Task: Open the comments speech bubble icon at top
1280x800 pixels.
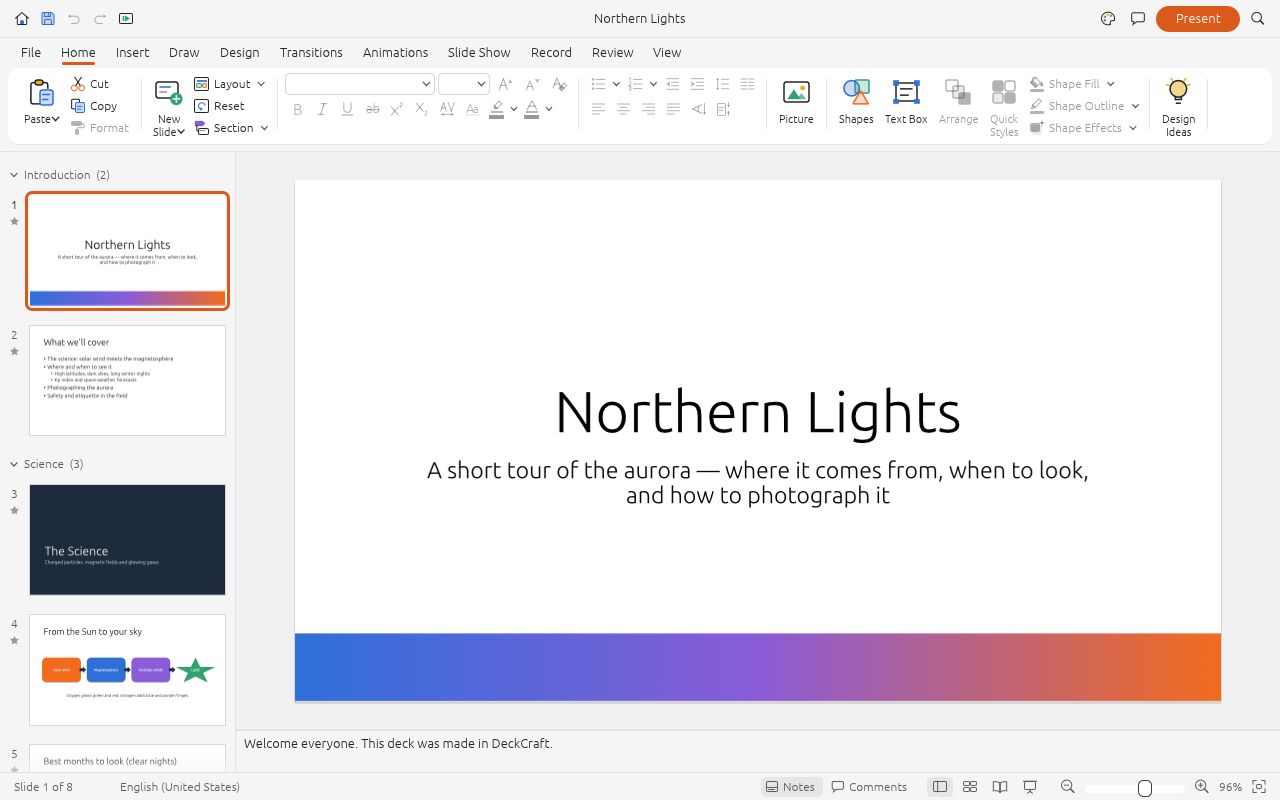Action: coord(1138,18)
